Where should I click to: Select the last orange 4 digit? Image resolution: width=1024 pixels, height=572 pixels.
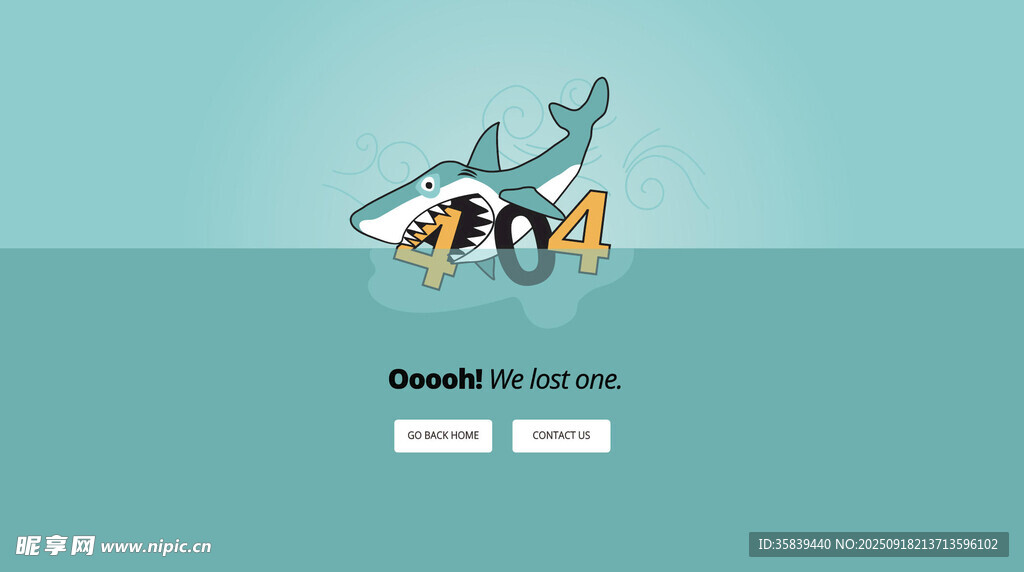click(x=581, y=231)
